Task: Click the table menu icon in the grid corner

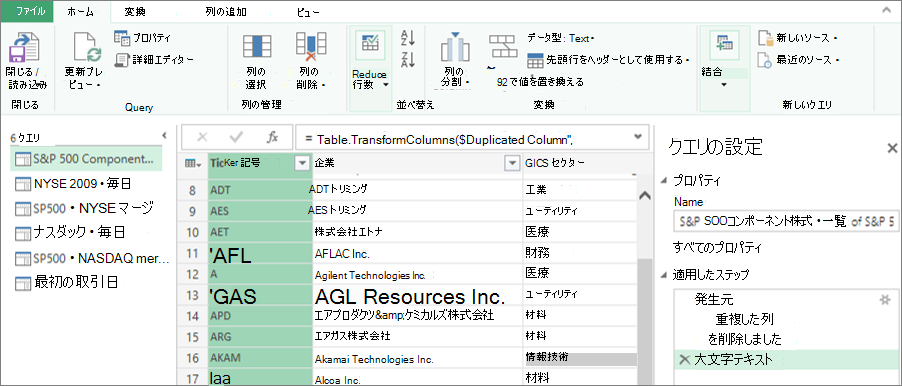Action: point(193,164)
